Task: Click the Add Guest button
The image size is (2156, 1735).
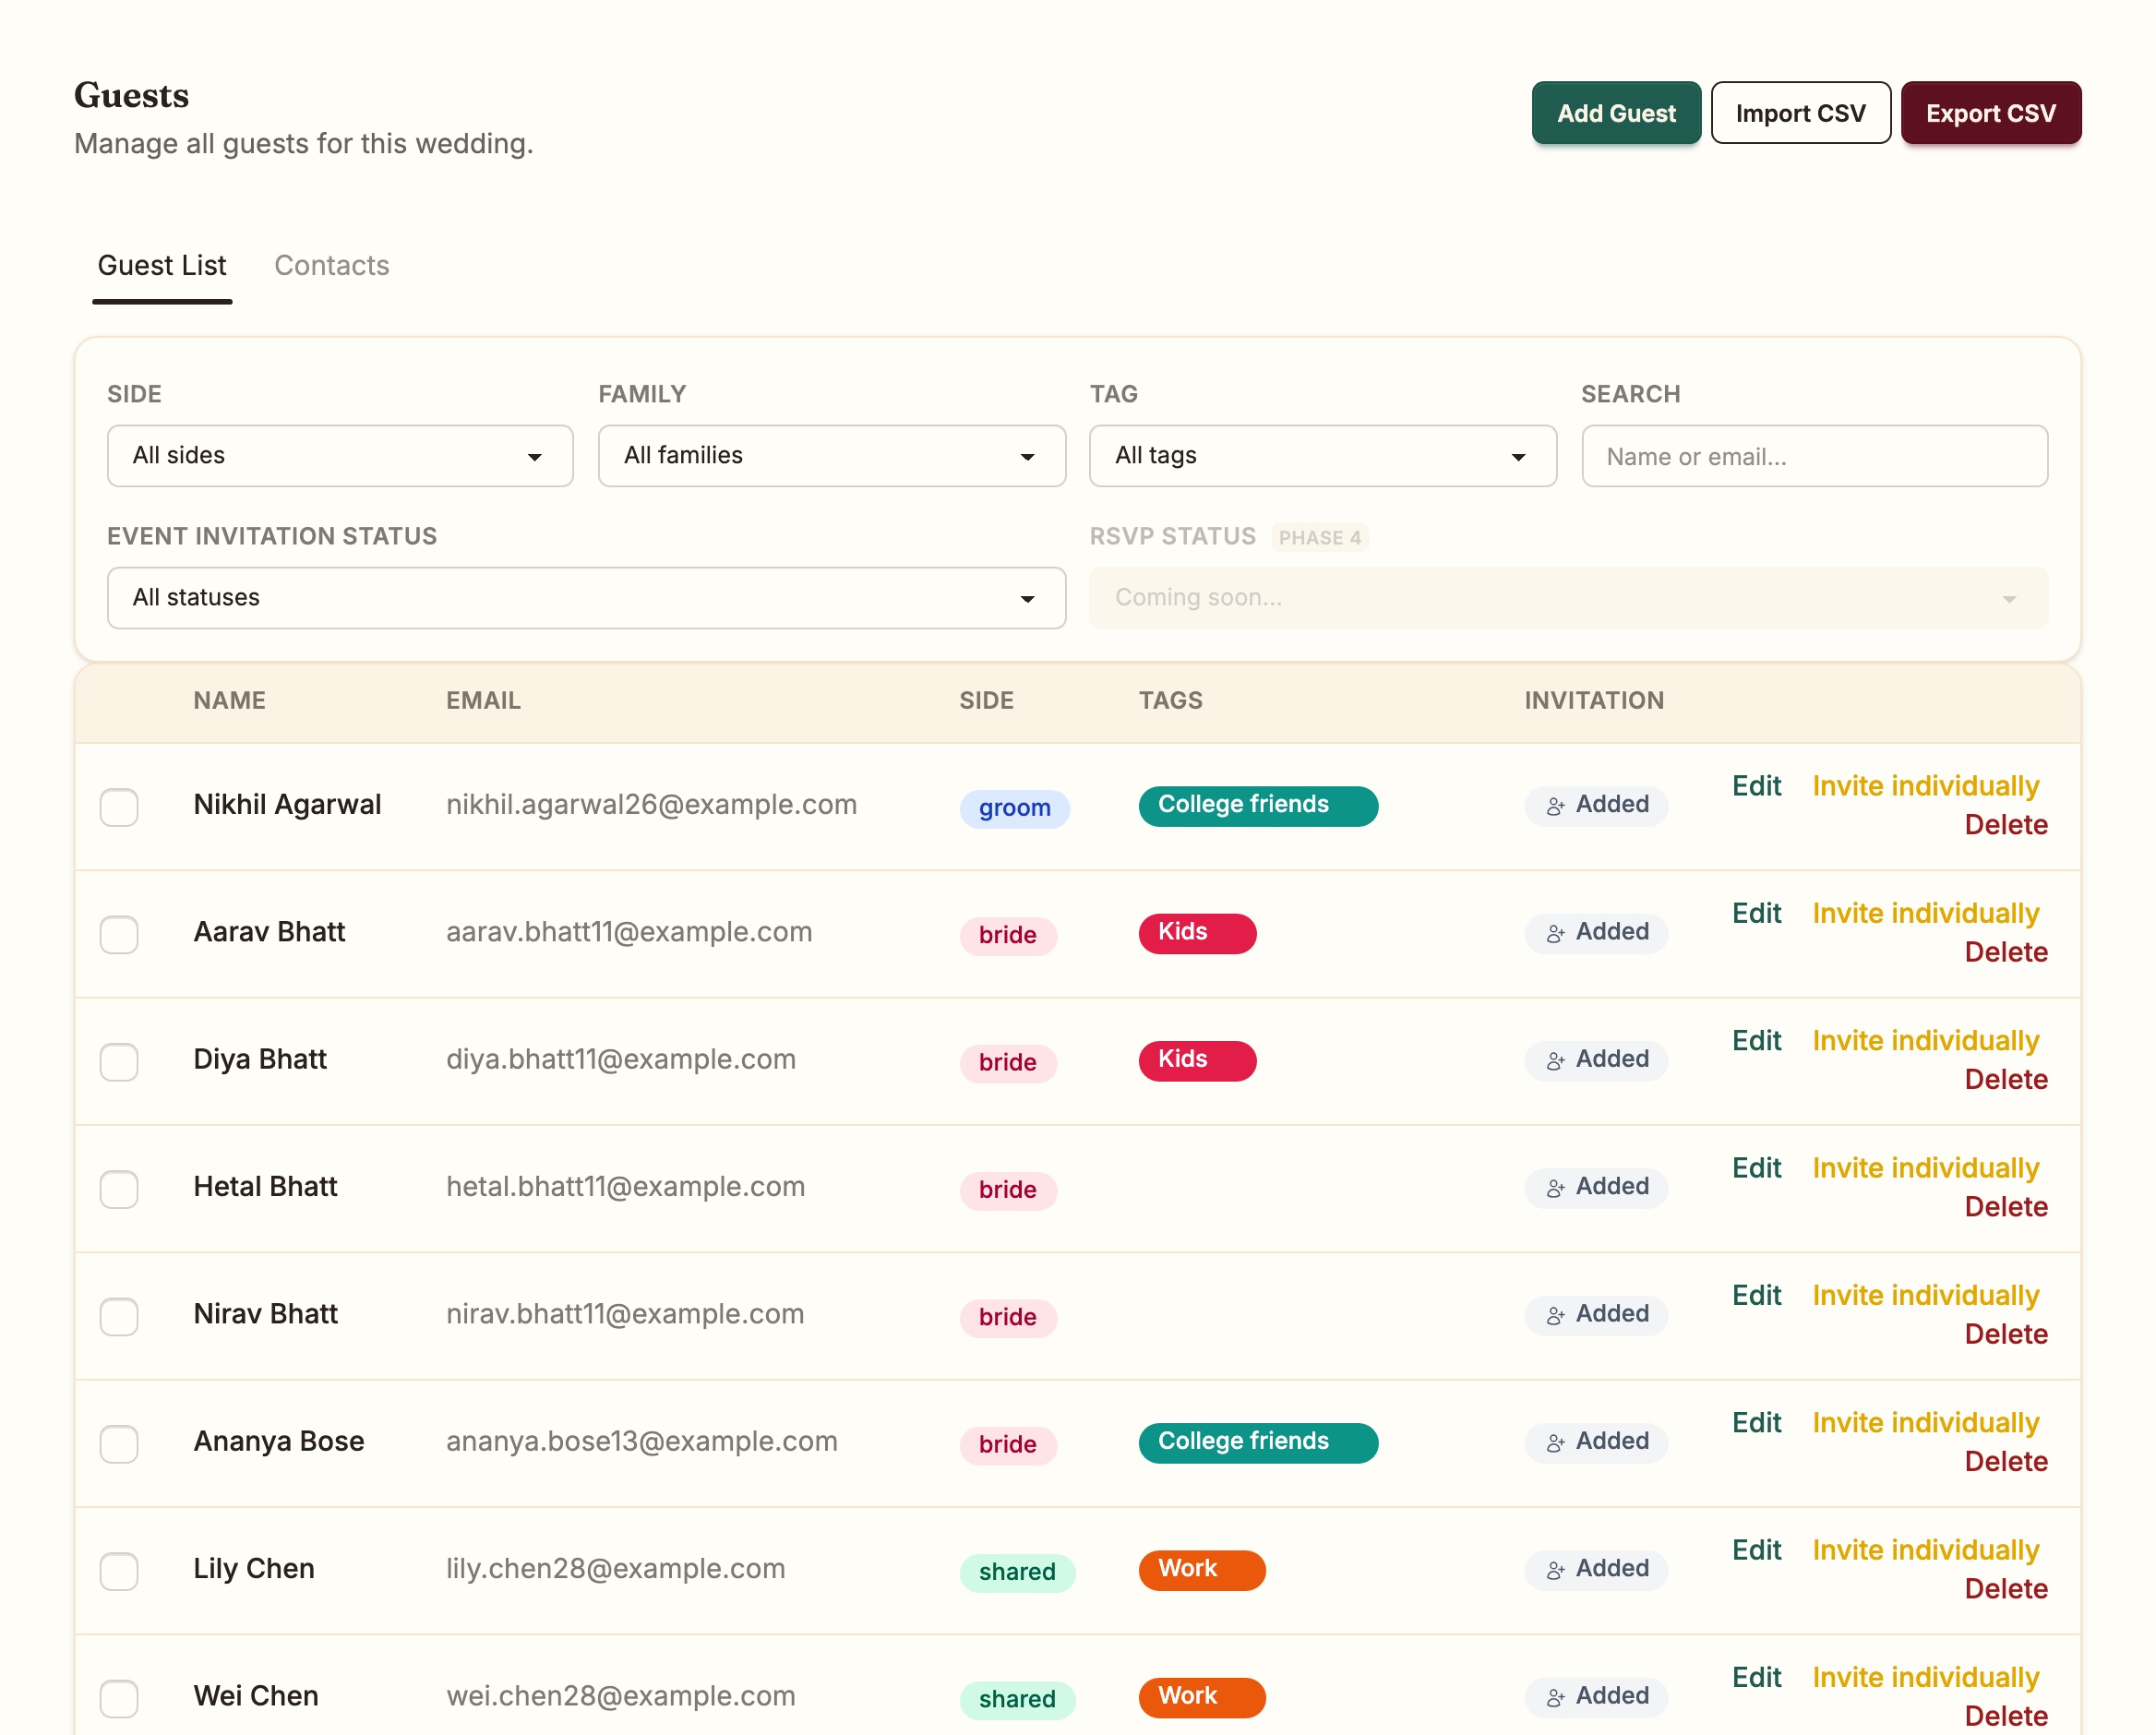Action: 1616,113
